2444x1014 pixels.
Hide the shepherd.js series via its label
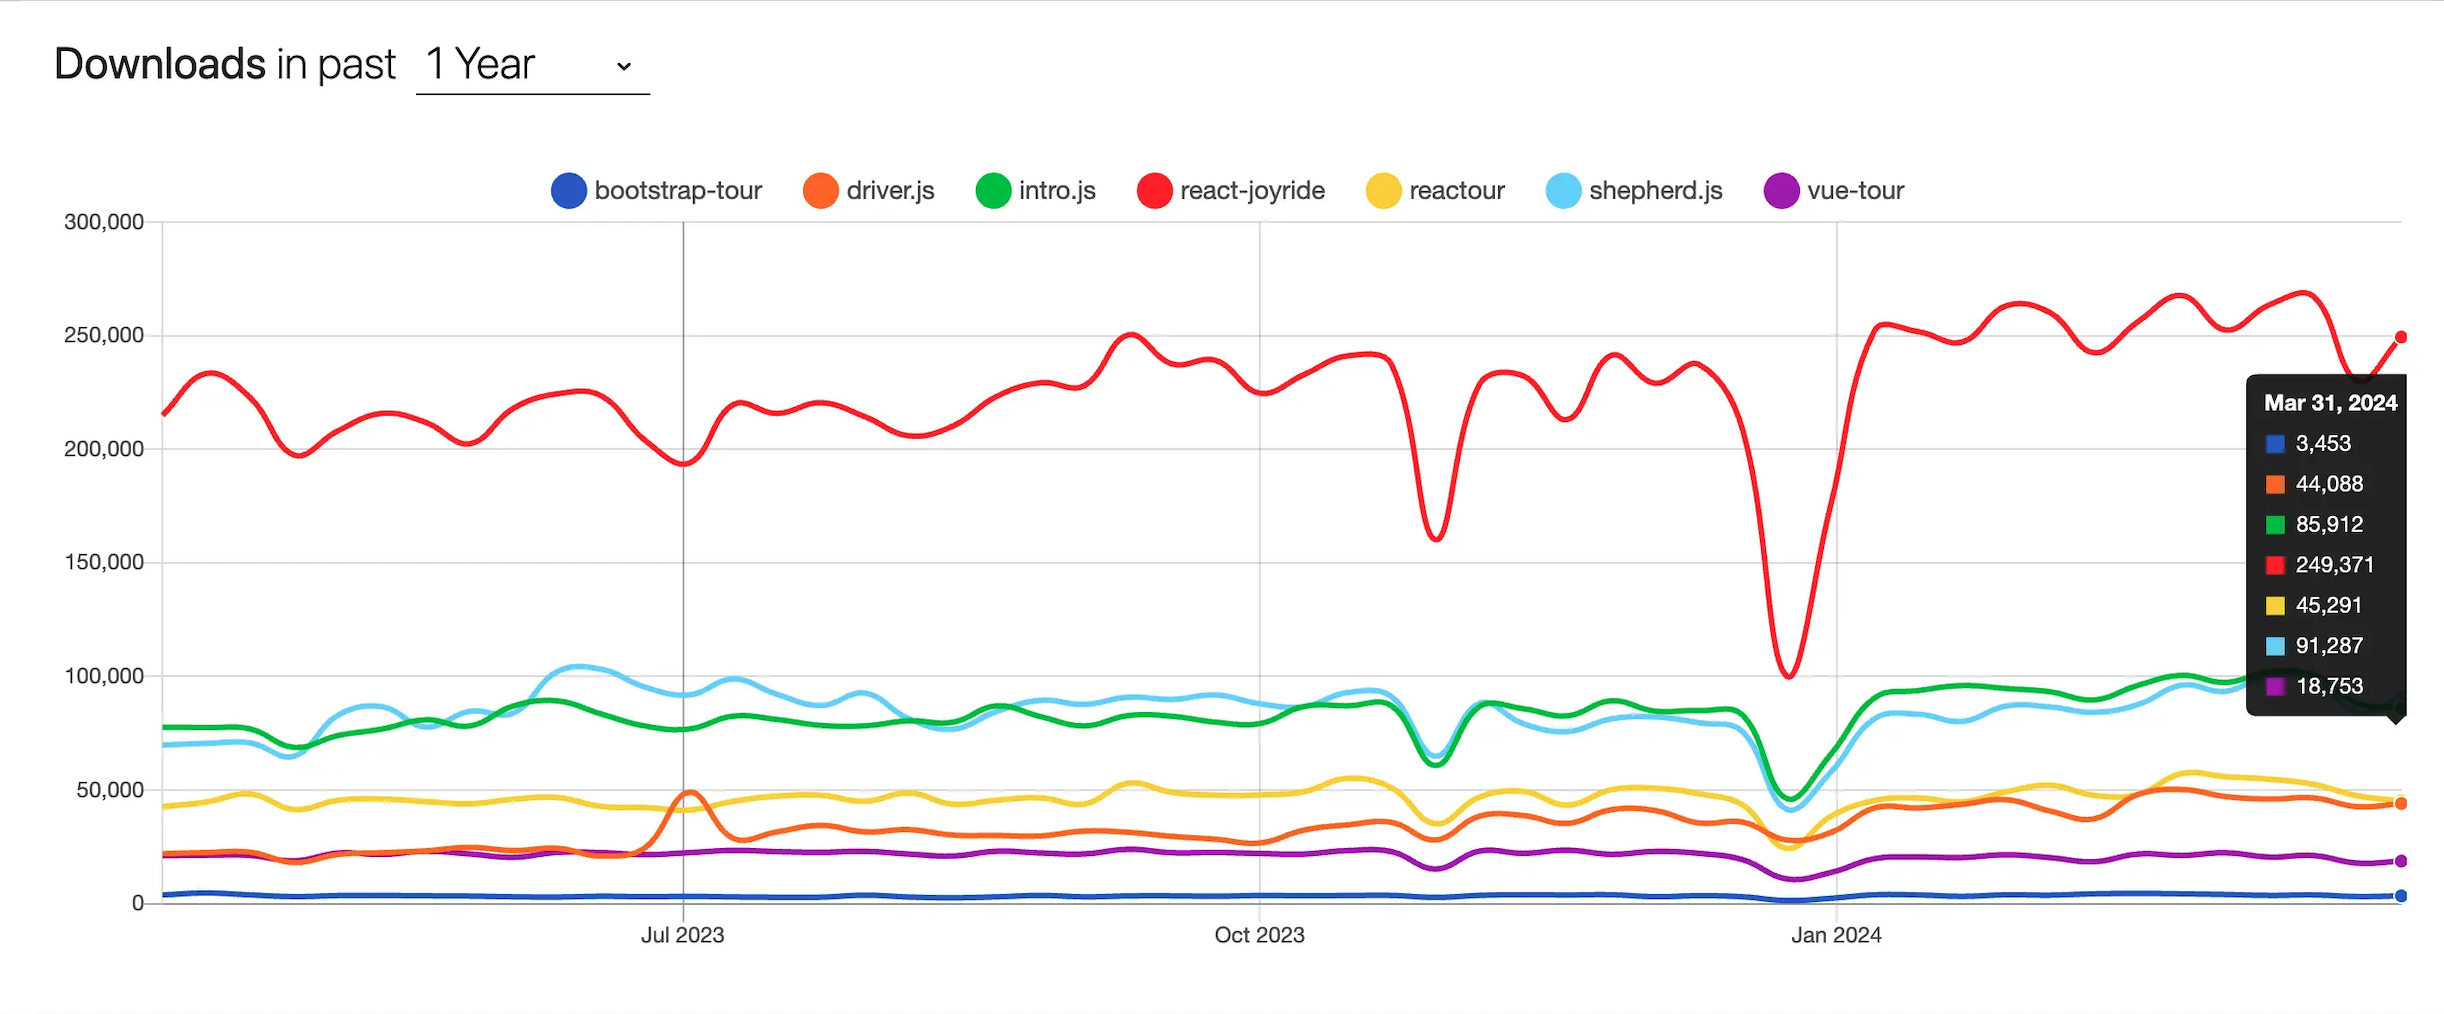pos(1655,191)
